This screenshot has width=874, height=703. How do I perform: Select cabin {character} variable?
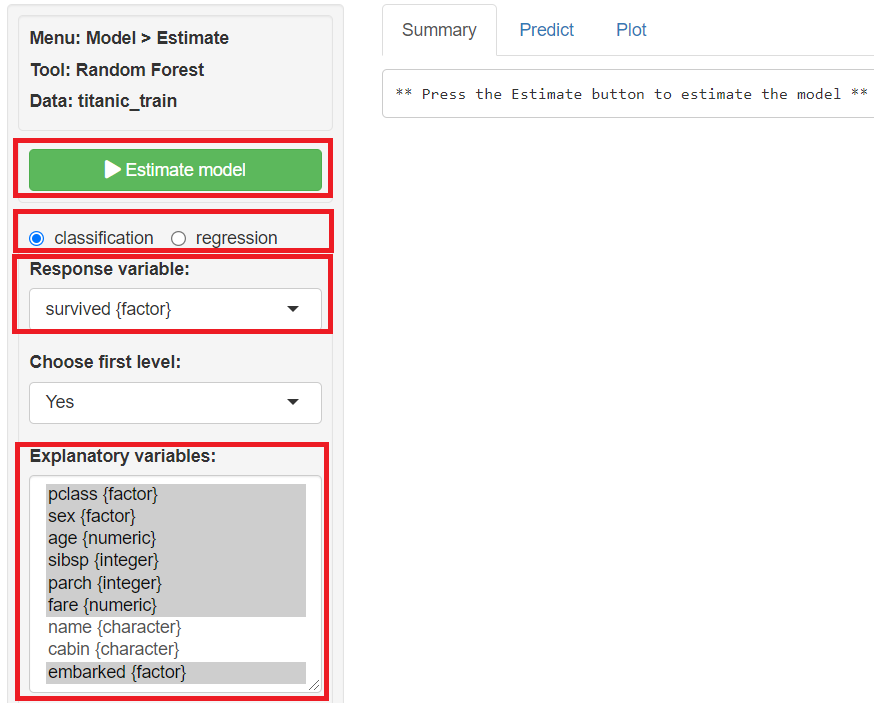[113, 649]
